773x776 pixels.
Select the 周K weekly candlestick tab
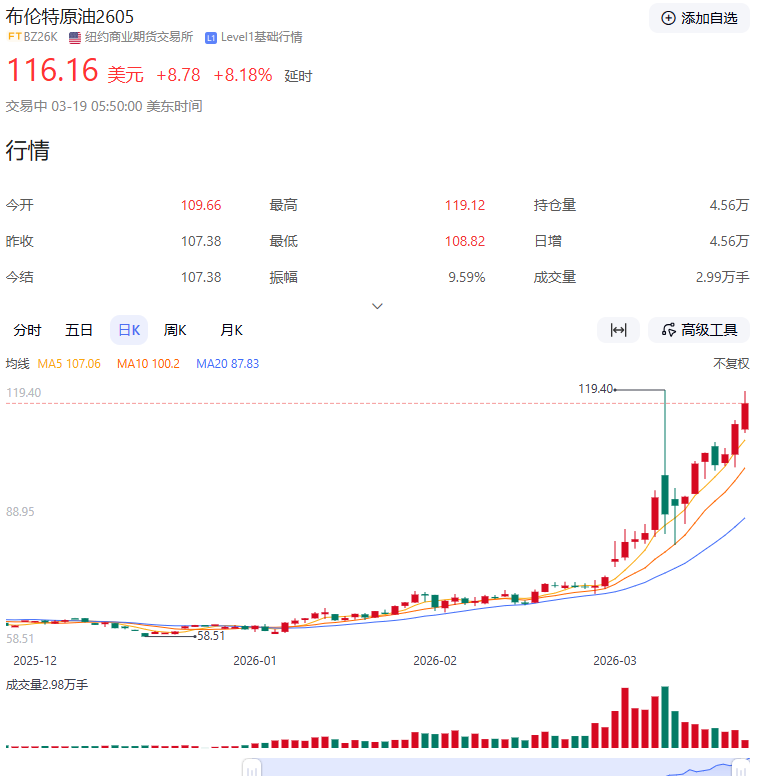[175, 330]
